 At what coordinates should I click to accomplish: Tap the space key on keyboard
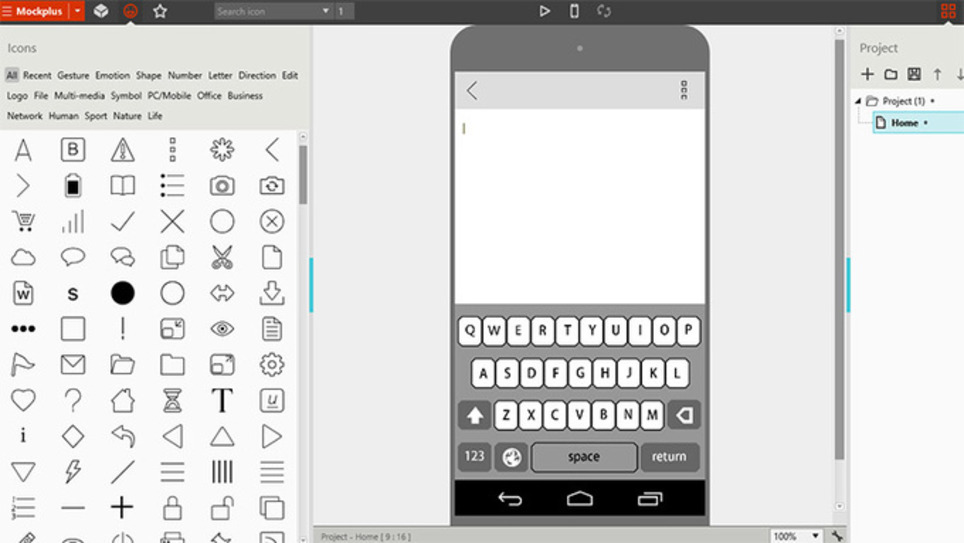point(584,457)
